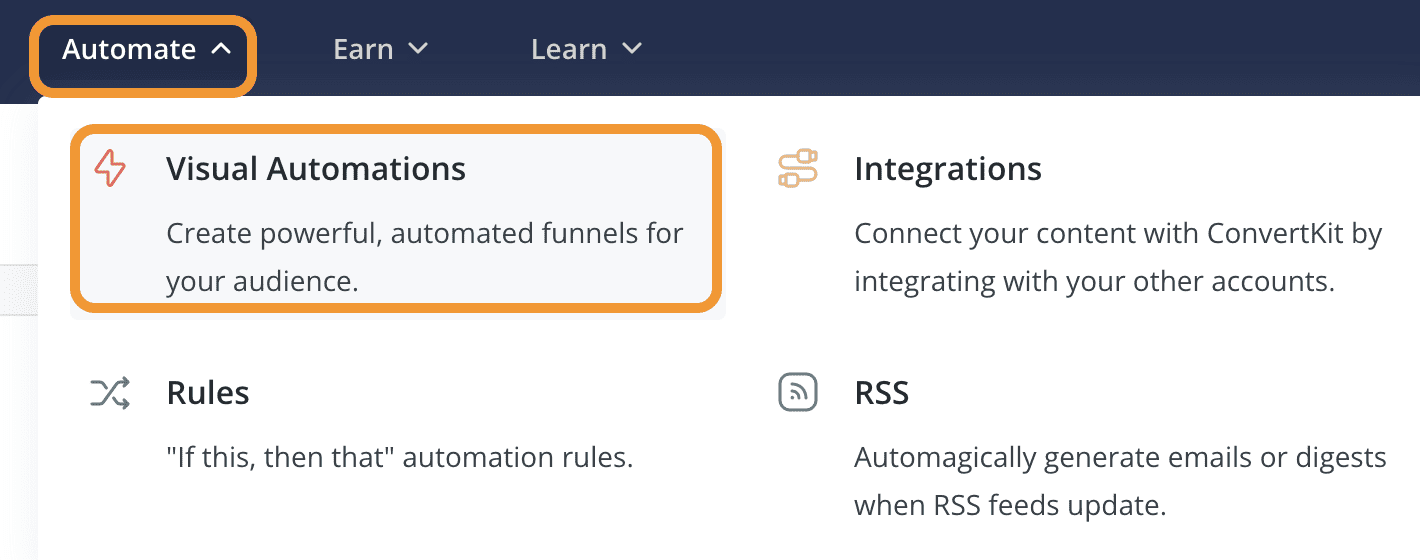Click "your audience." text in Visual Automations card
The width and height of the screenshot is (1420, 560).
tap(262, 282)
